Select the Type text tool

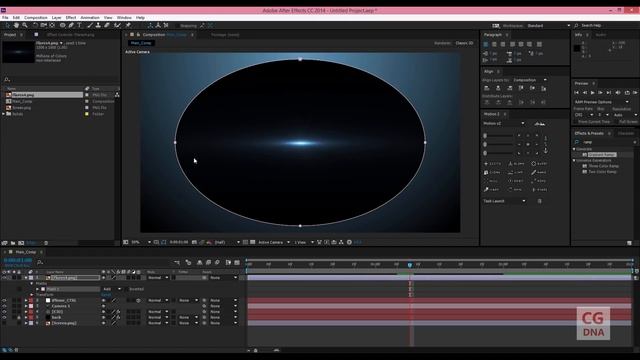[80, 25]
